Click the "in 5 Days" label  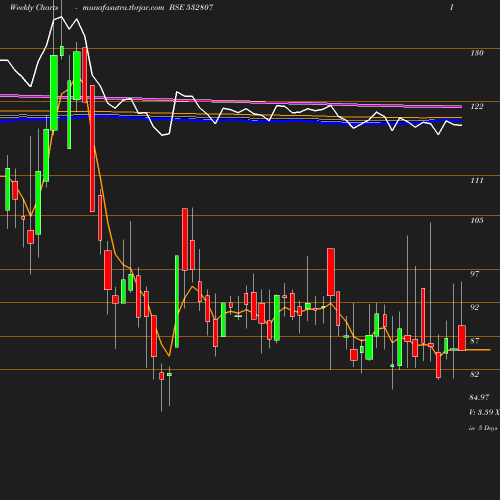(483, 428)
